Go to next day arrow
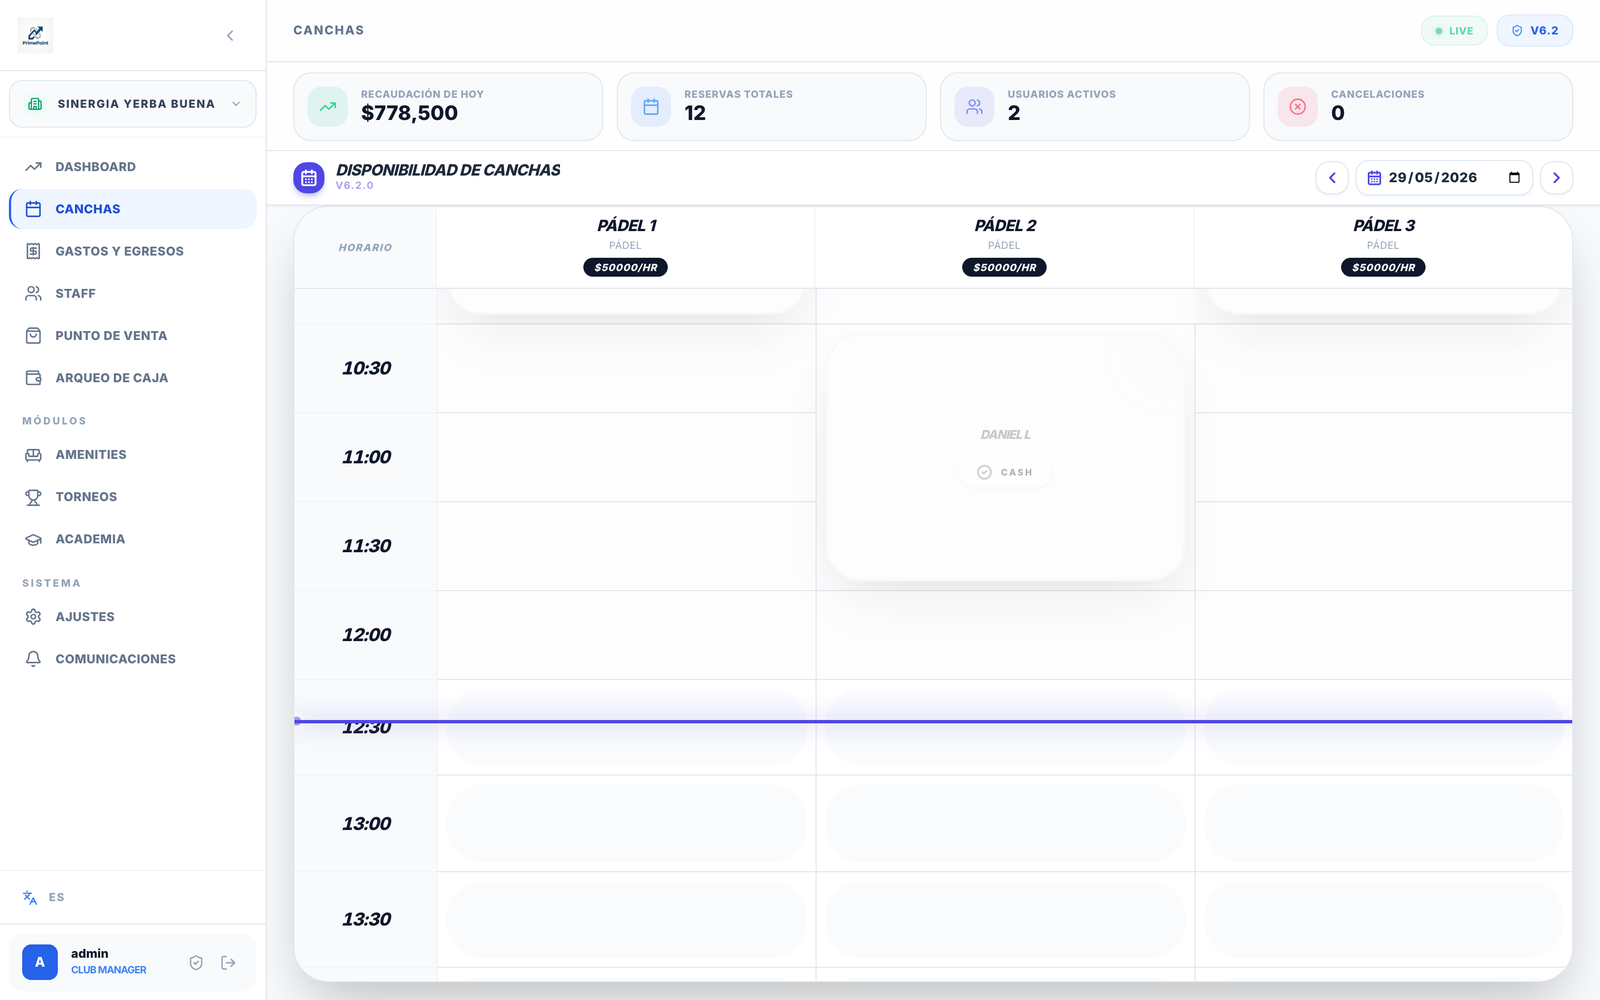 click(x=1556, y=178)
